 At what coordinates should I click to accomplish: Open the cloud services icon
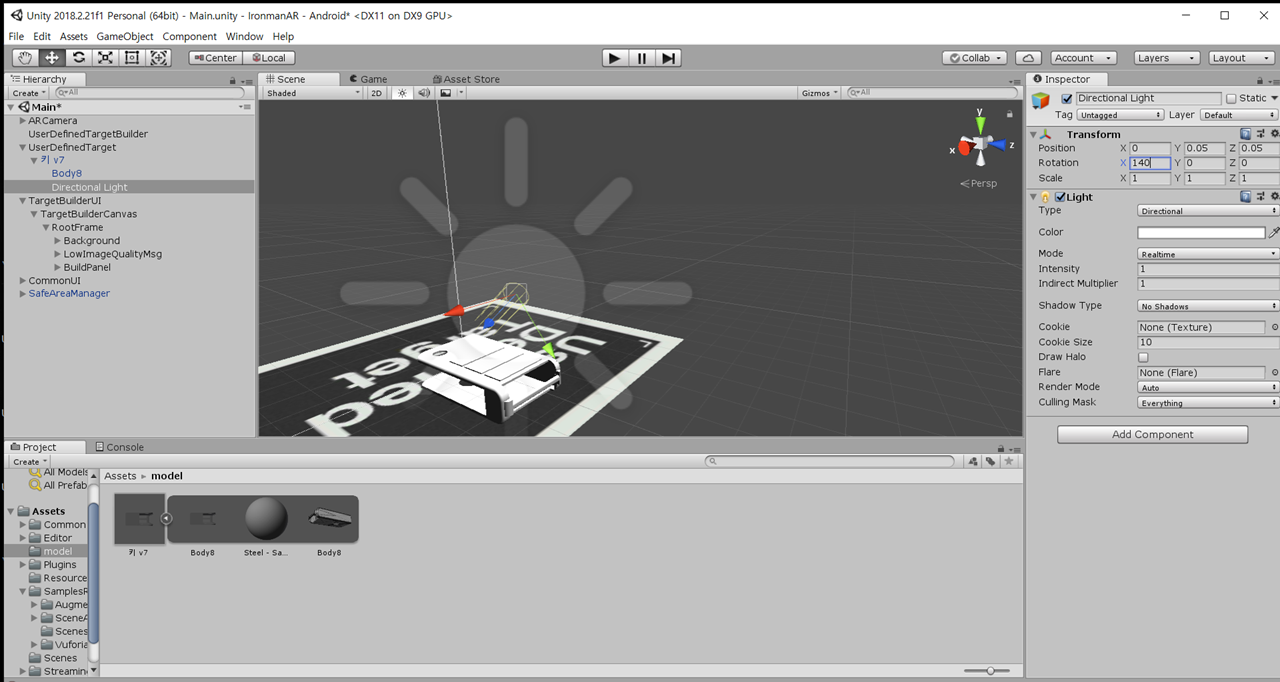click(x=1029, y=58)
